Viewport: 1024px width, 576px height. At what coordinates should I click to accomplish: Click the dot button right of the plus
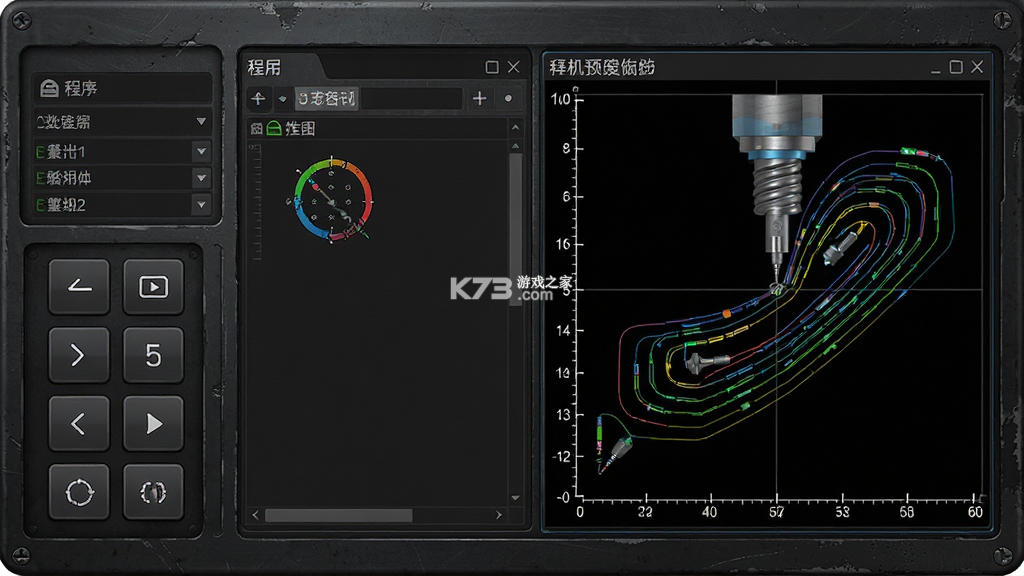click(508, 99)
